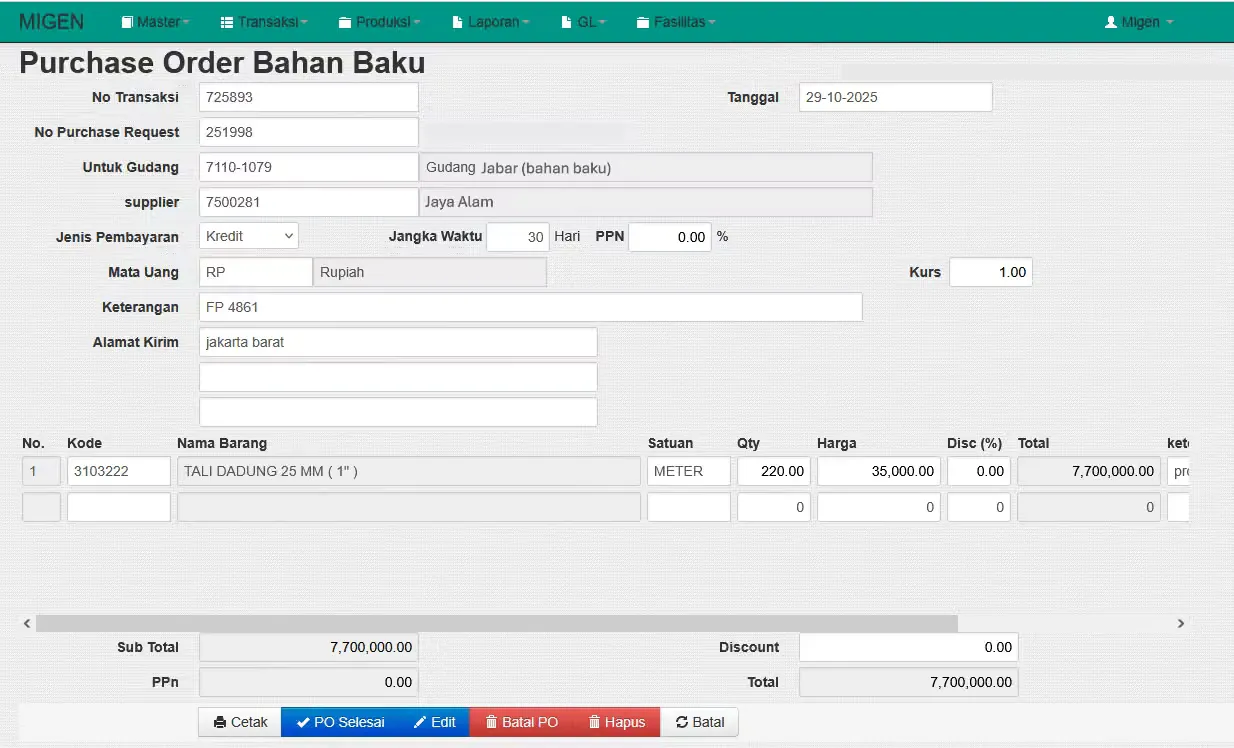This screenshot has width=1234, height=748.
Task: Open the Fasilitas menu
Action: [x=677, y=22]
